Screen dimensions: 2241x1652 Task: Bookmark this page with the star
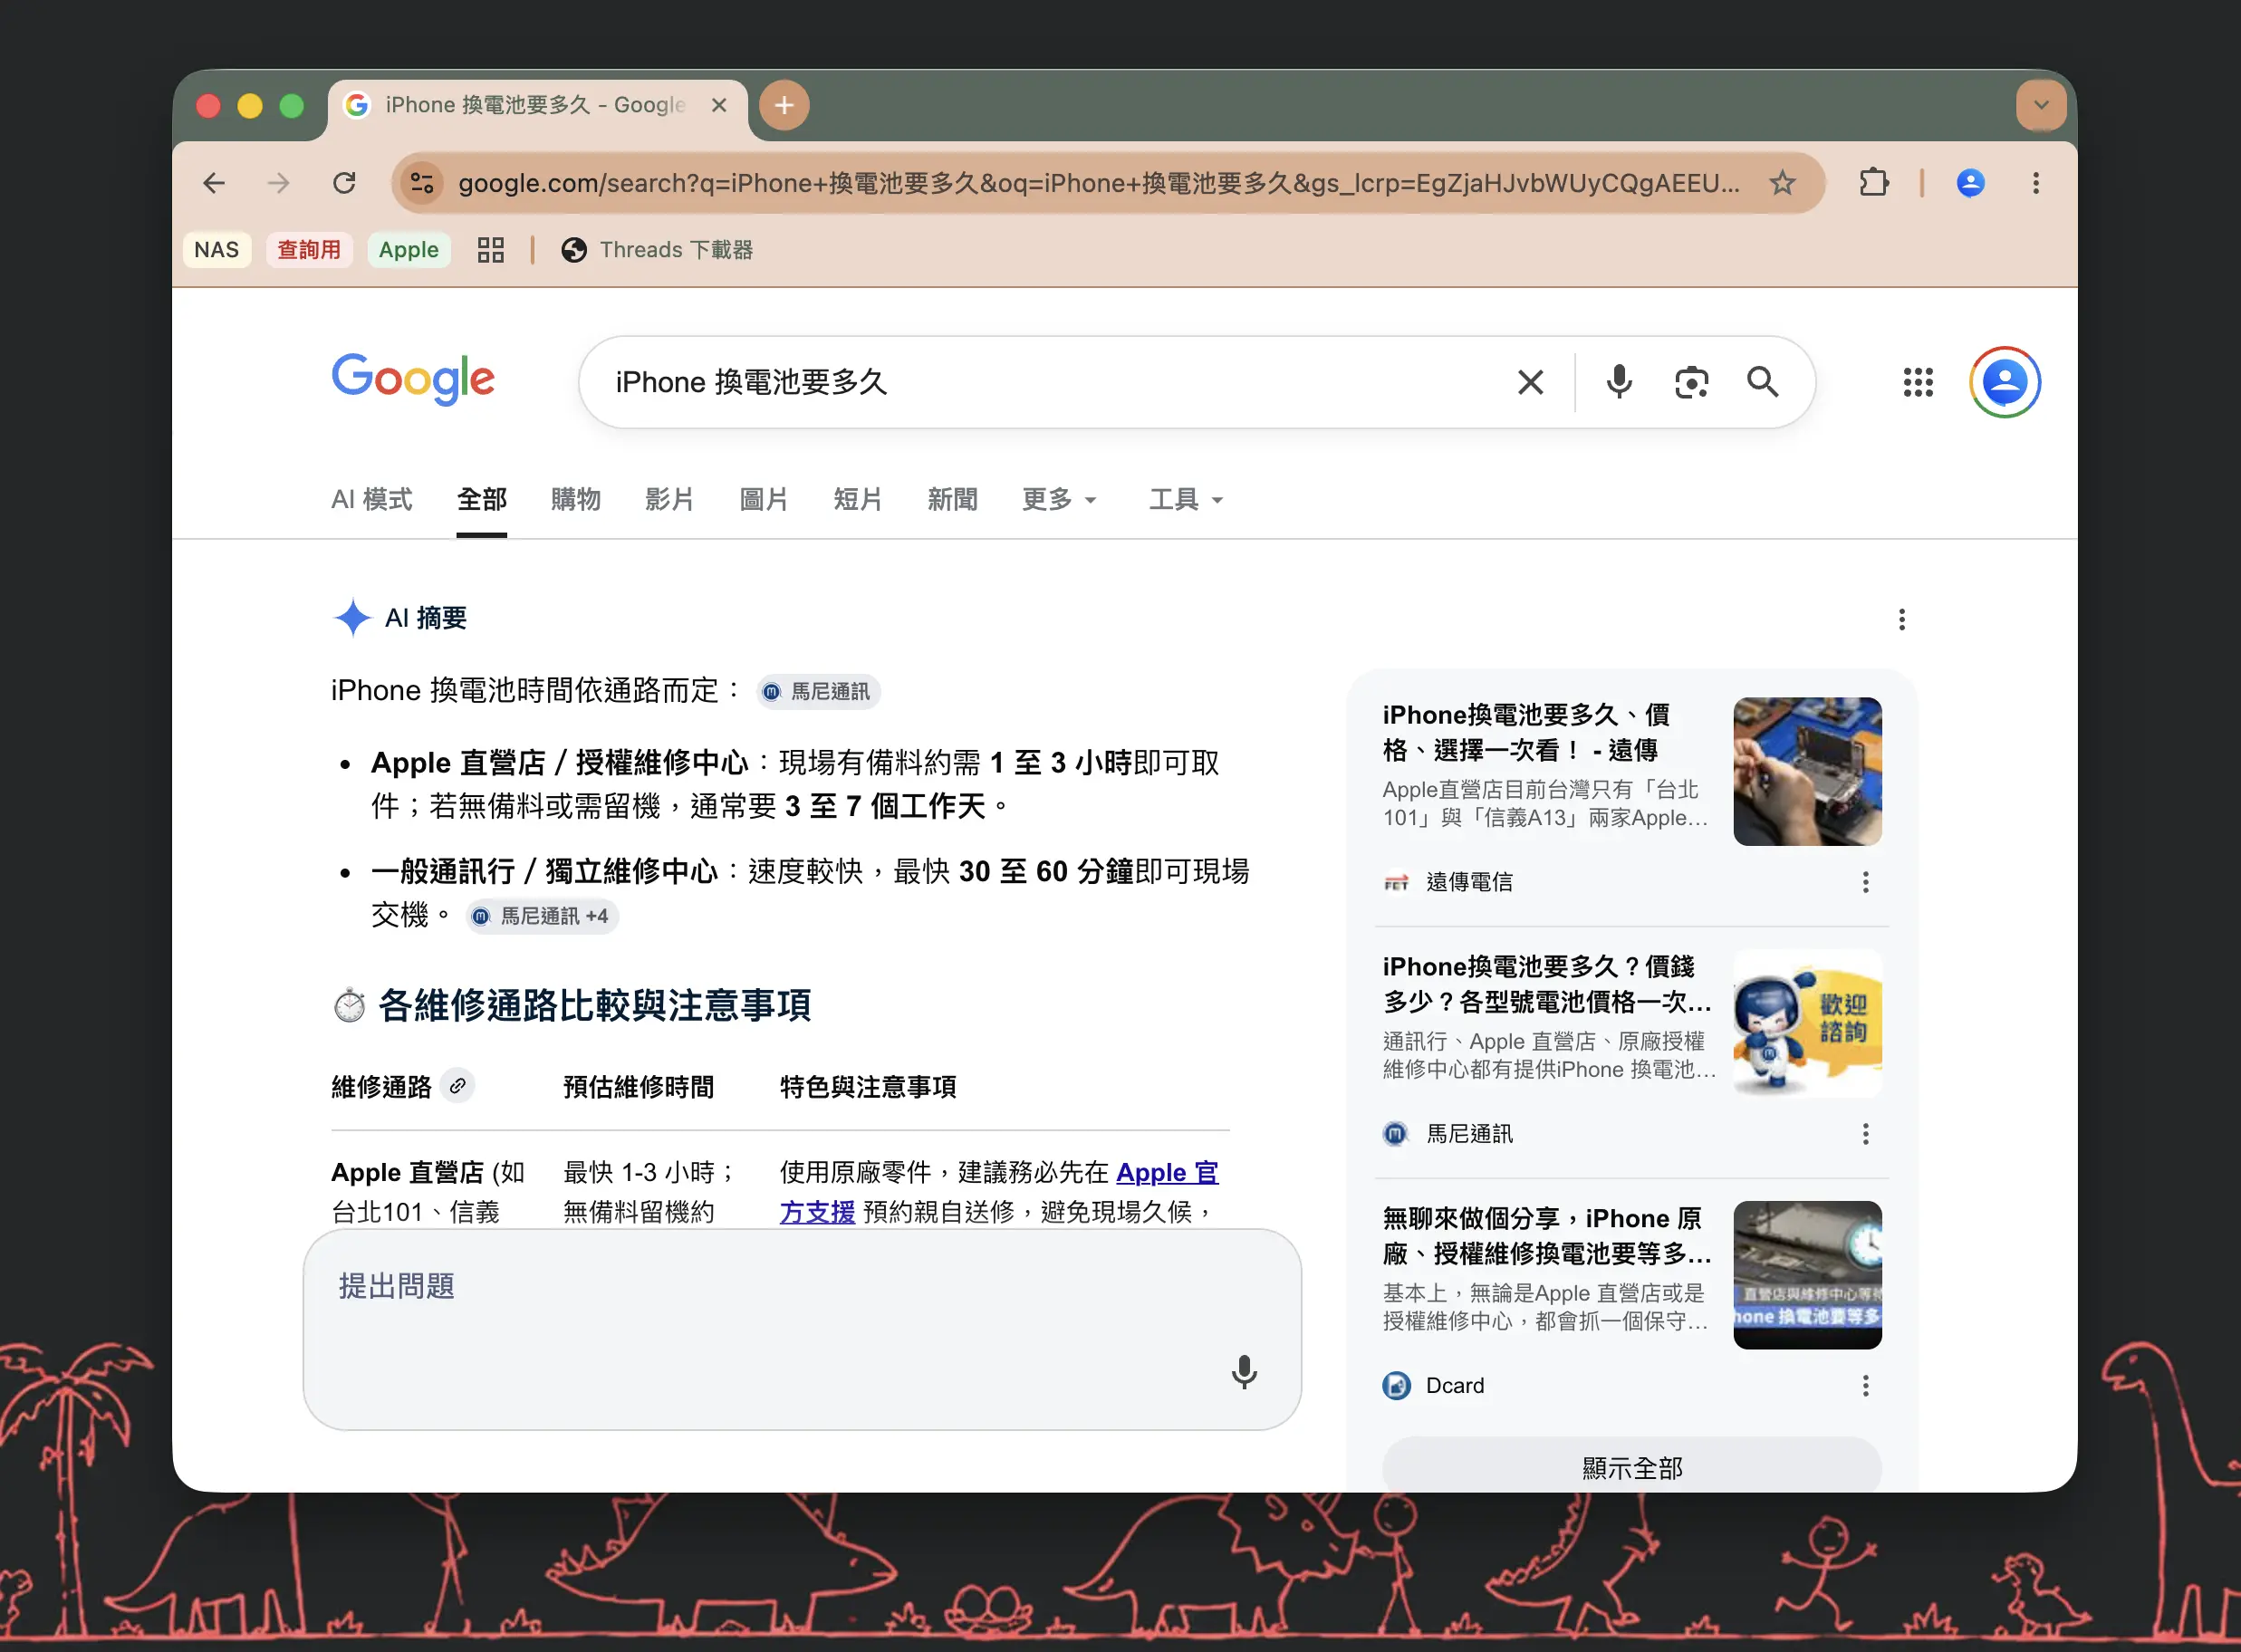[x=1782, y=183]
